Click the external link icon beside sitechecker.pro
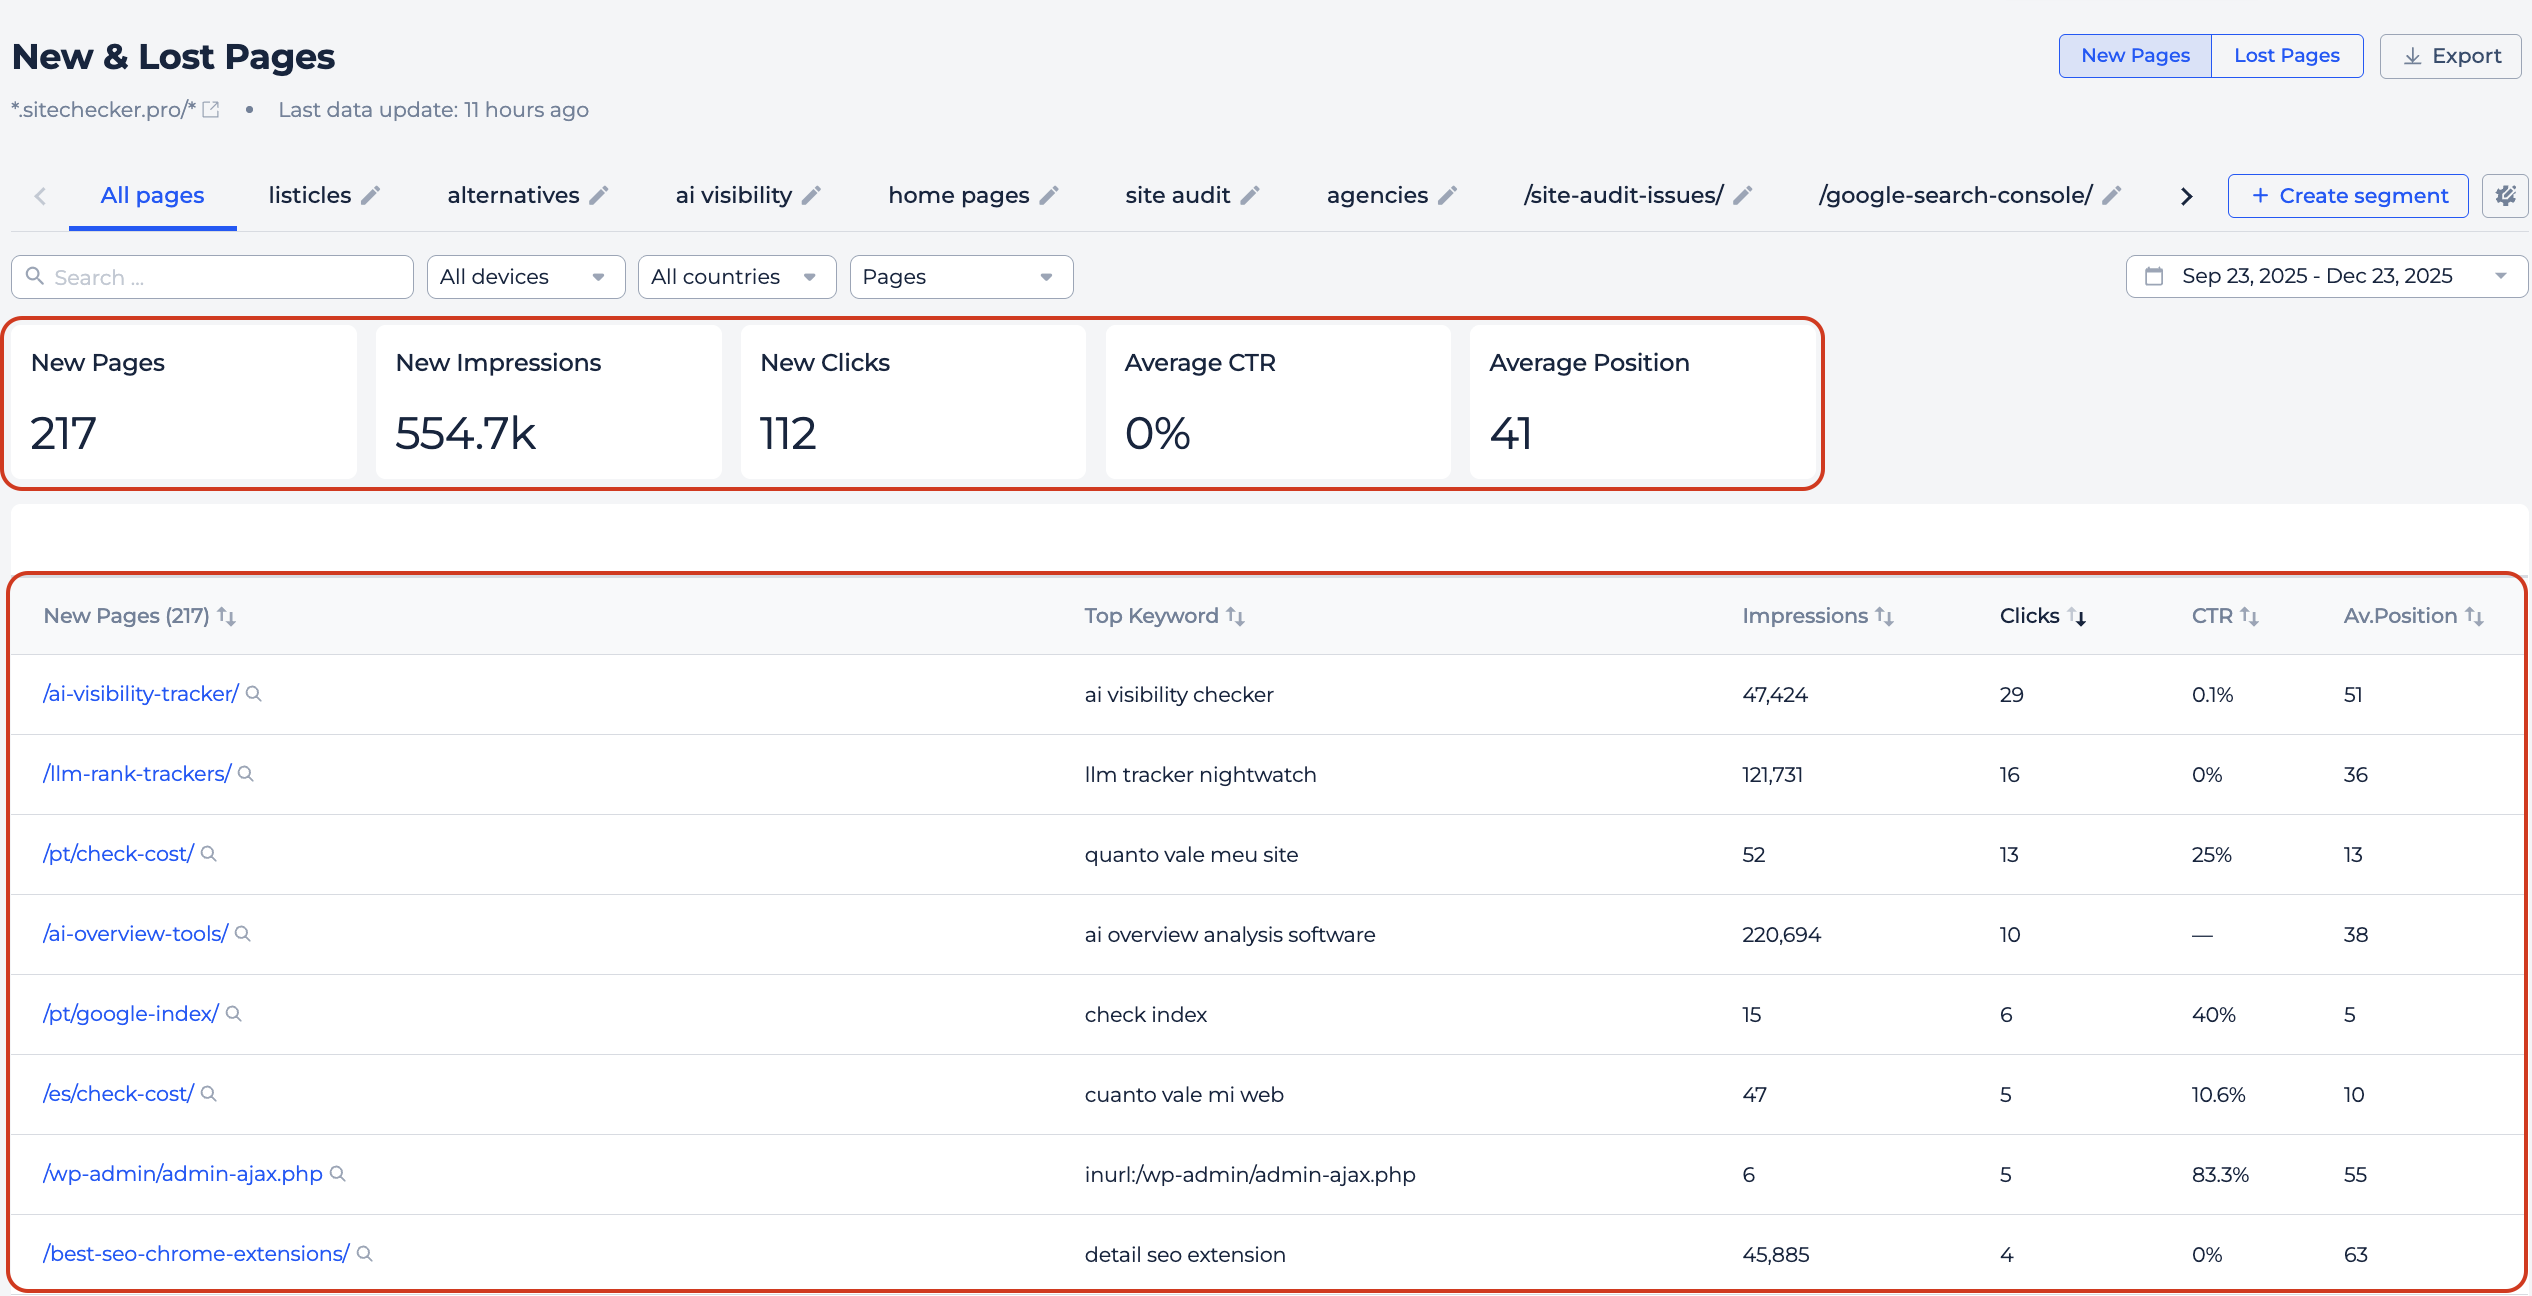2532x1296 pixels. coord(211,110)
